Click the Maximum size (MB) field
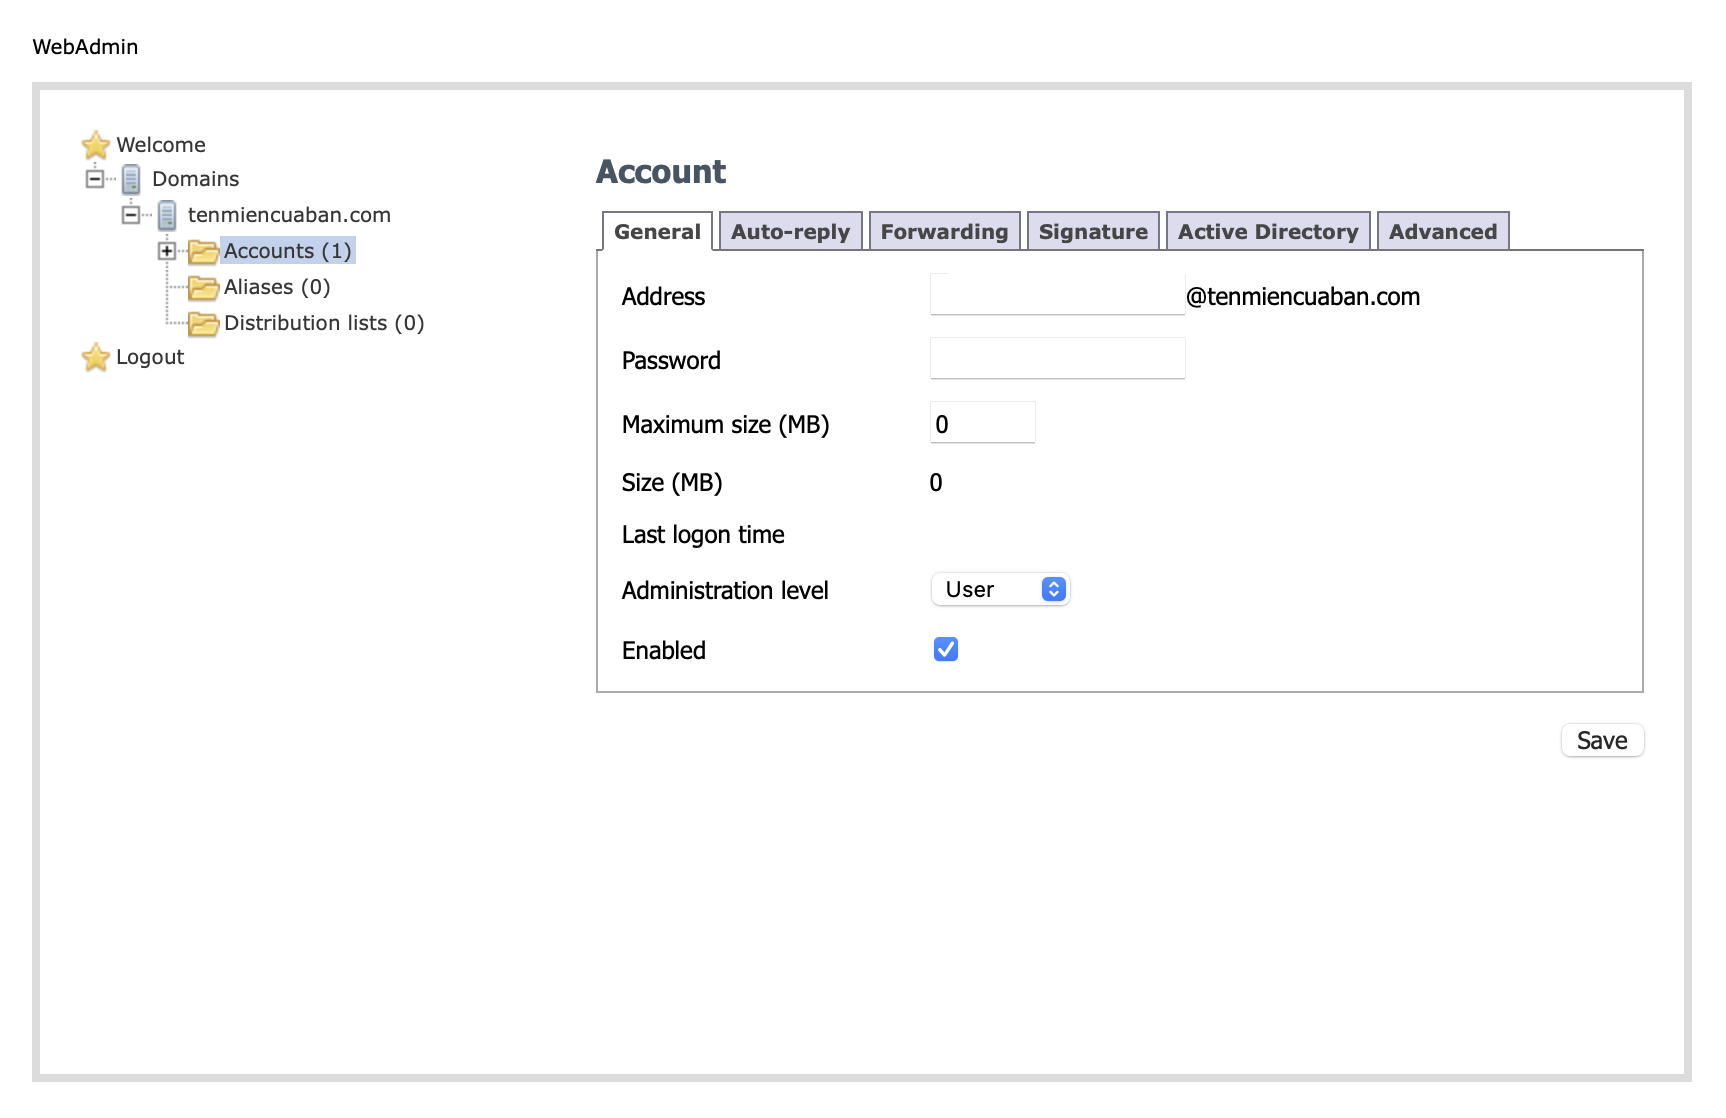The image size is (1726, 1118). pos(982,422)
